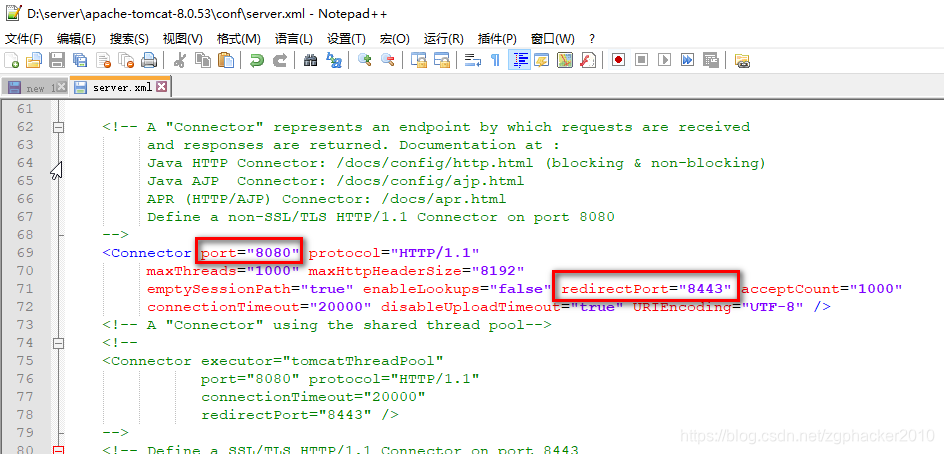Screen dimensions: 944x454
Task: Open the 搜索(S) menu
Action: click(129, 39)
